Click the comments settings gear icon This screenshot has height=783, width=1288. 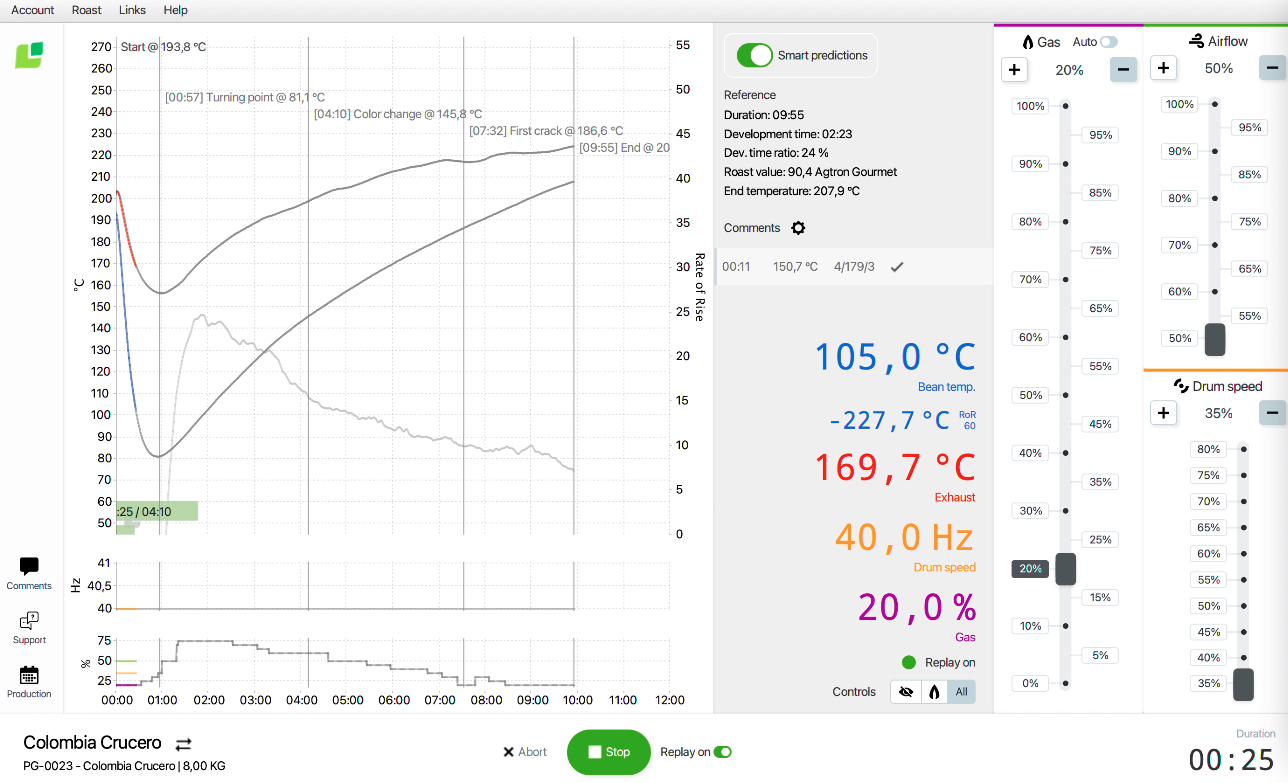click(x=798, y=228)
